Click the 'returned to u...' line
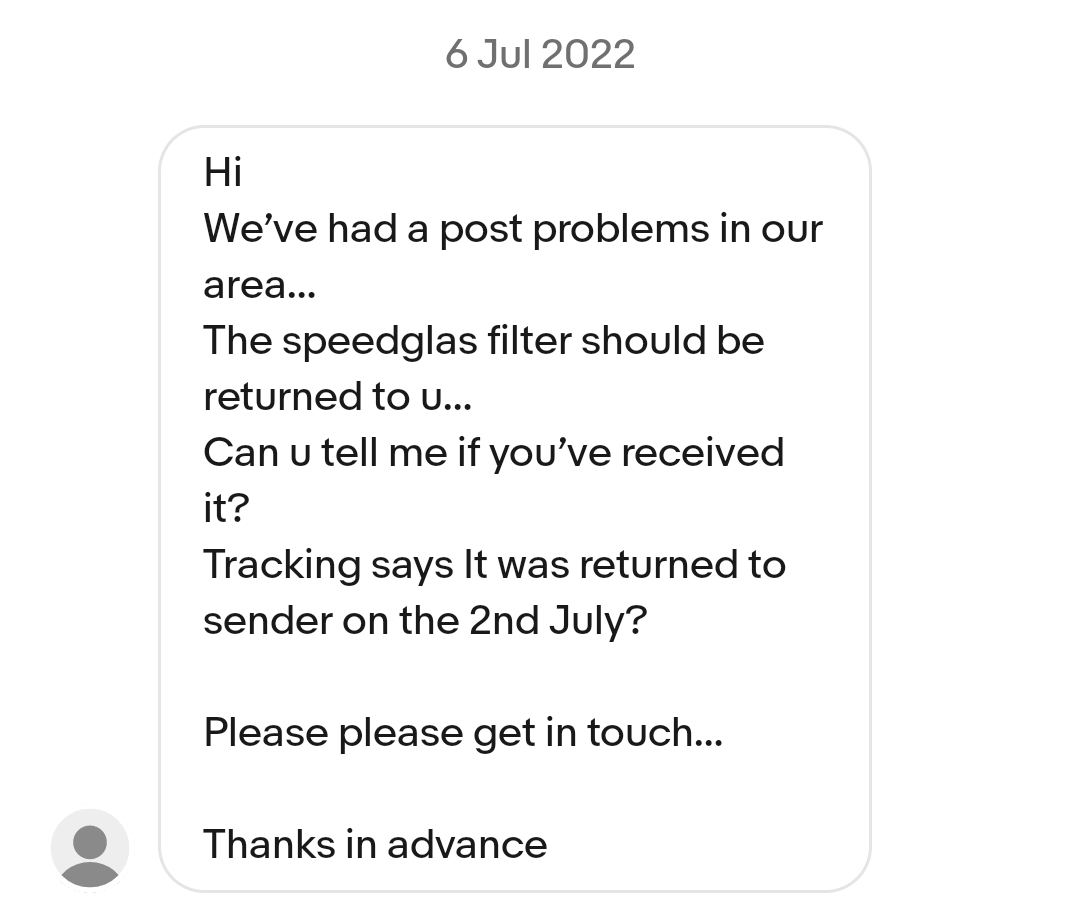Viewport: 1080px width, 898px height. pos(338,397)
